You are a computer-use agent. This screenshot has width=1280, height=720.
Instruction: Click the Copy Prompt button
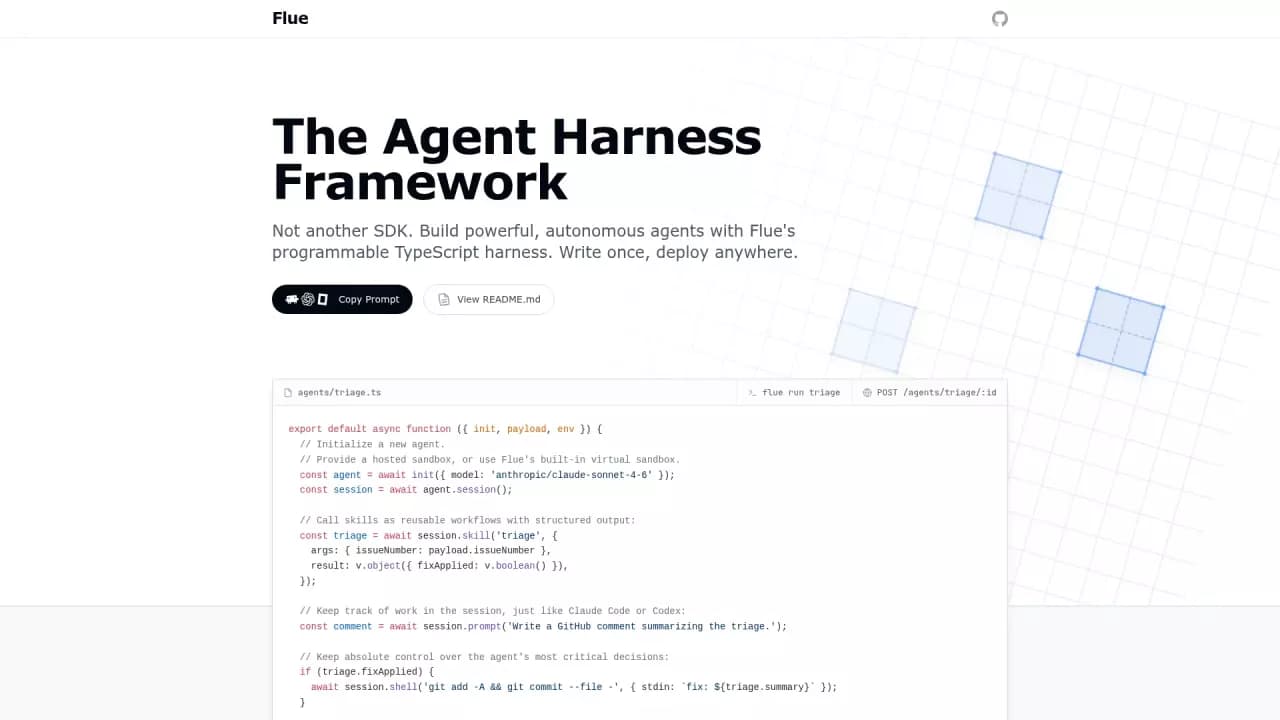click(342, 299)
